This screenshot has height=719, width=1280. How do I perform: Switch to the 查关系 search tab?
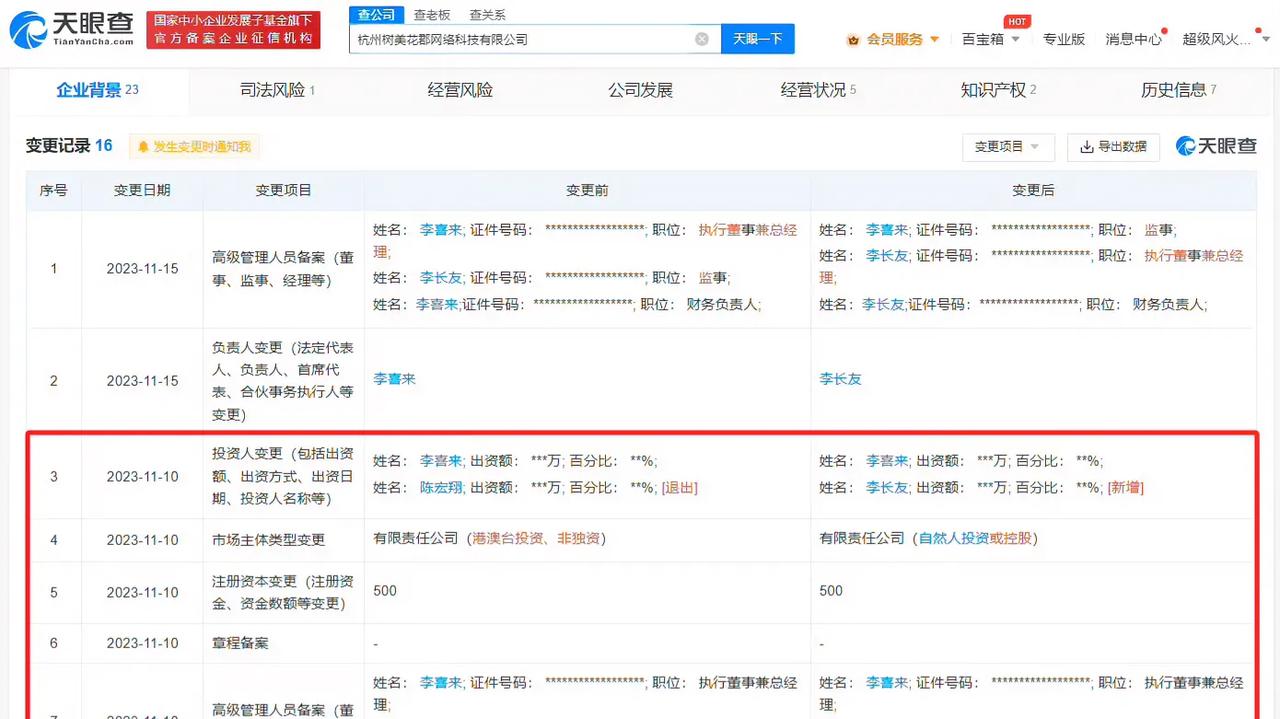click(487, 15)
